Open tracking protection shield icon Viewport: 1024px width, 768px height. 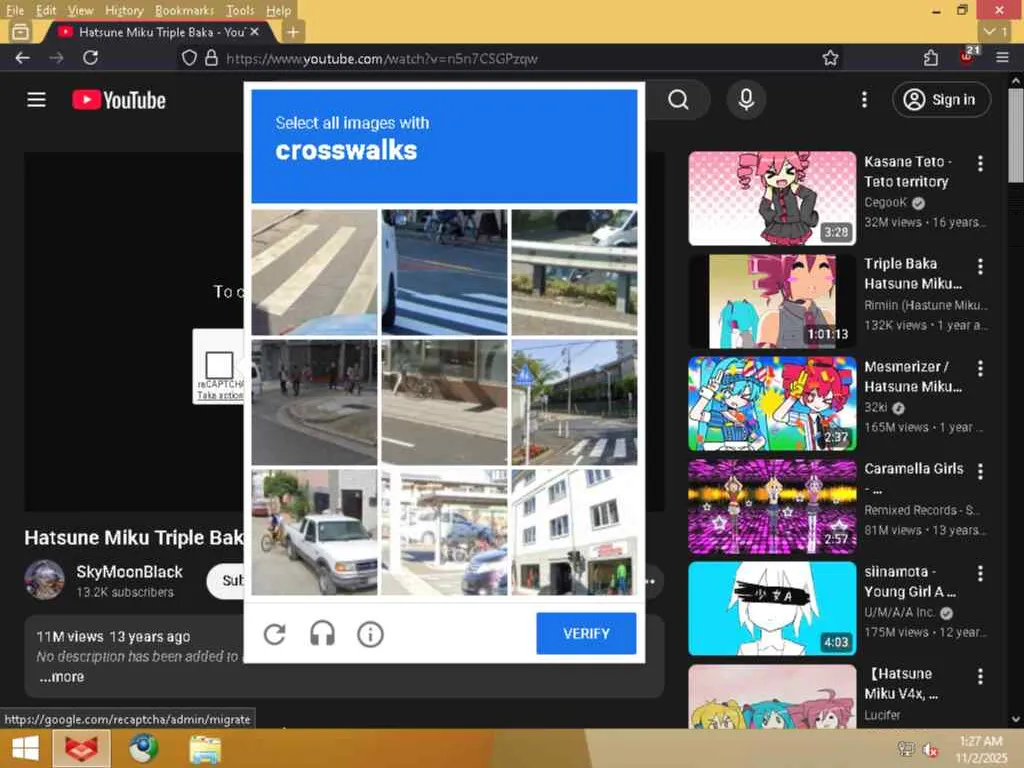tap(189, 58)
